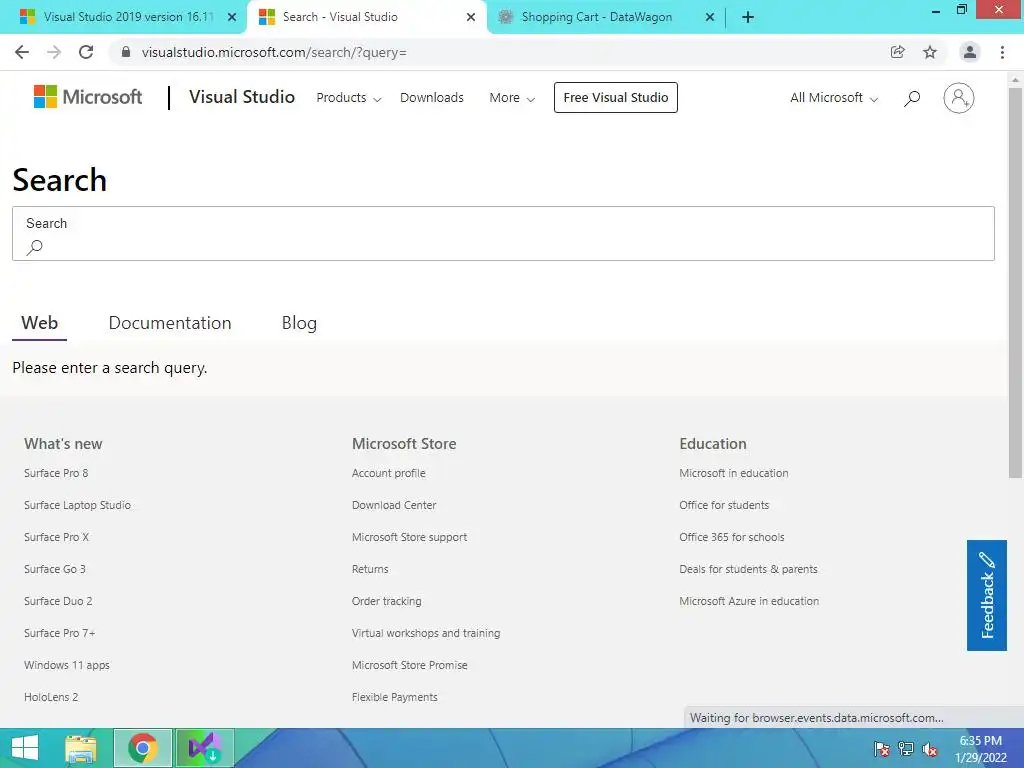The width and height of the screenshot is (1024, 768).
Task: Open Chrome three-dot menu
Action: click(x=1002, y=52)
